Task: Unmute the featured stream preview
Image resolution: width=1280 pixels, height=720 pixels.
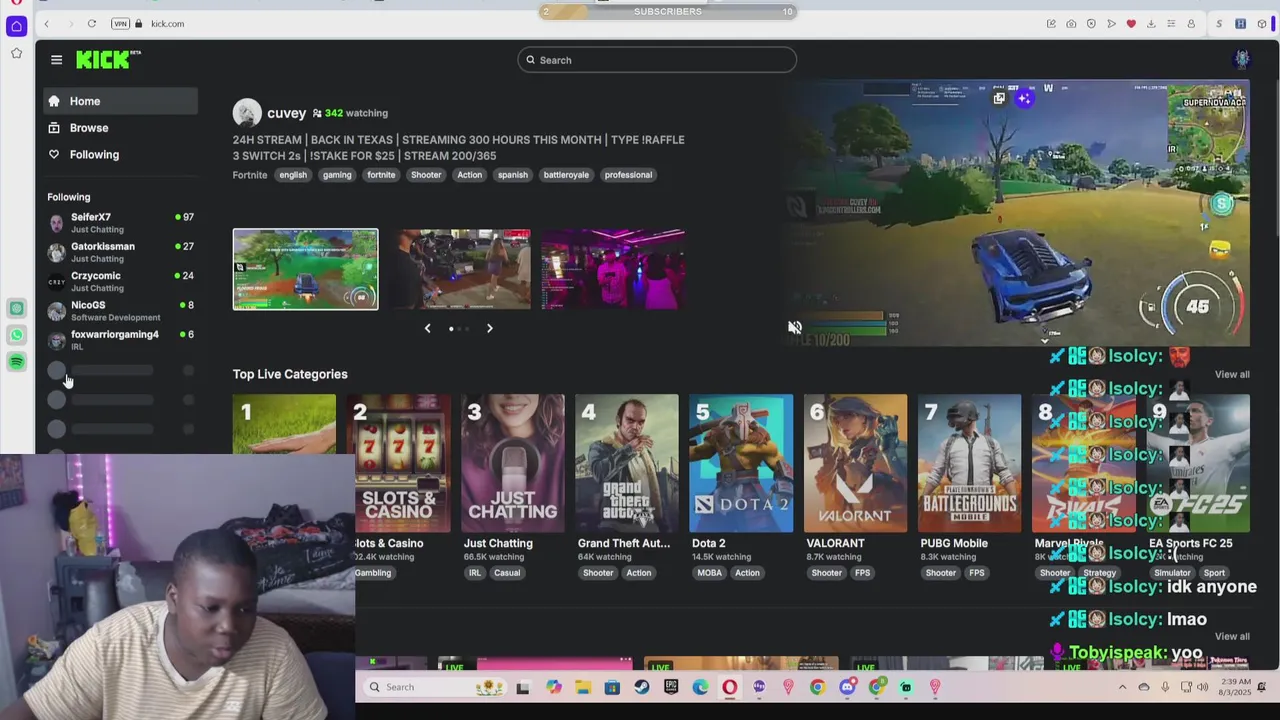Action: 795,327
